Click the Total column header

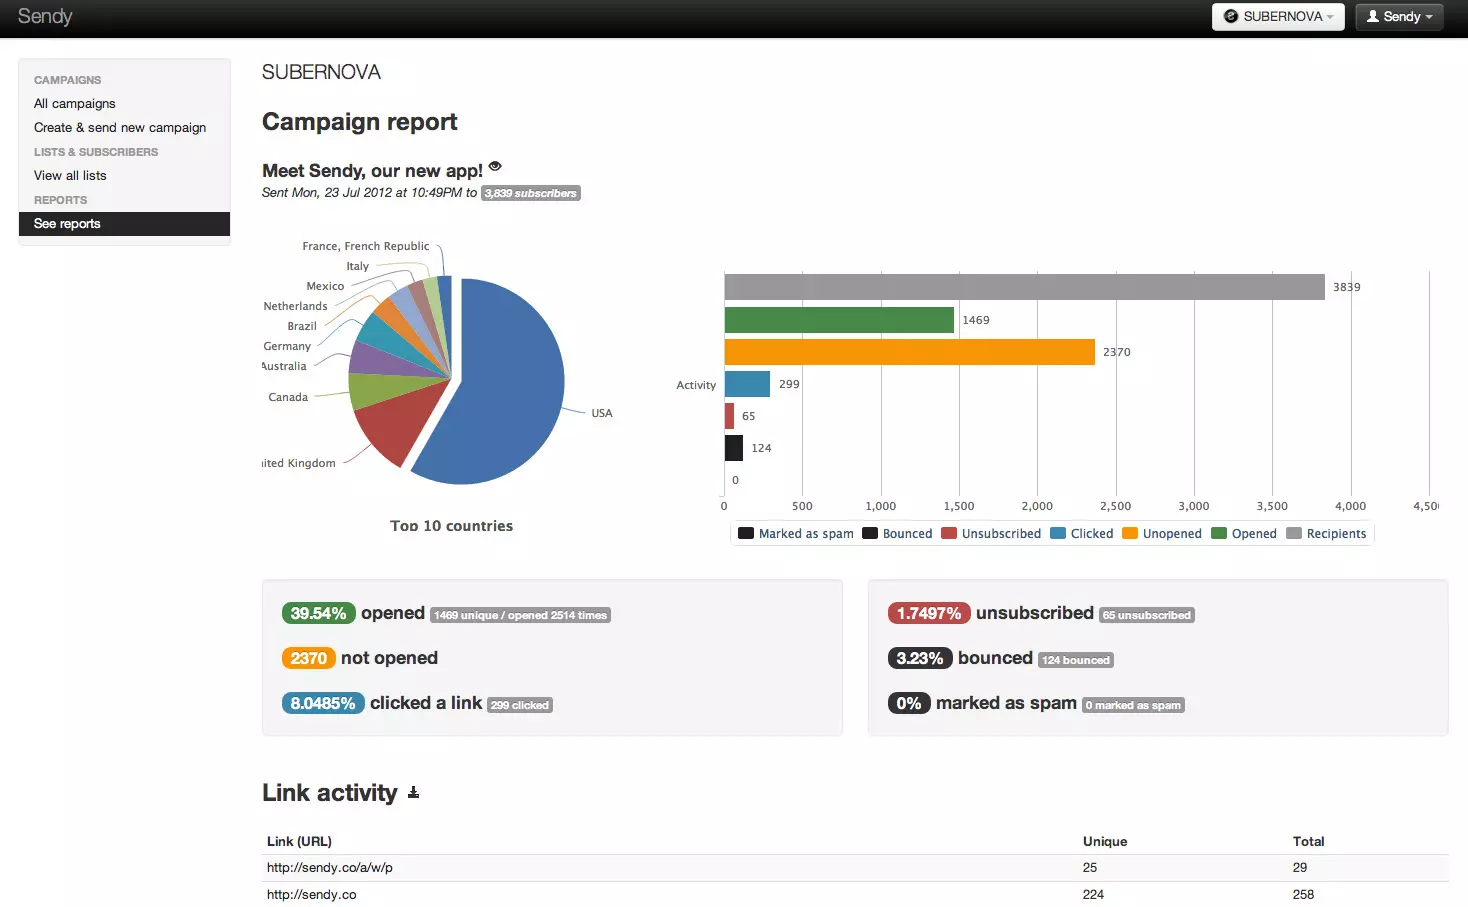tap(1309, 841)
